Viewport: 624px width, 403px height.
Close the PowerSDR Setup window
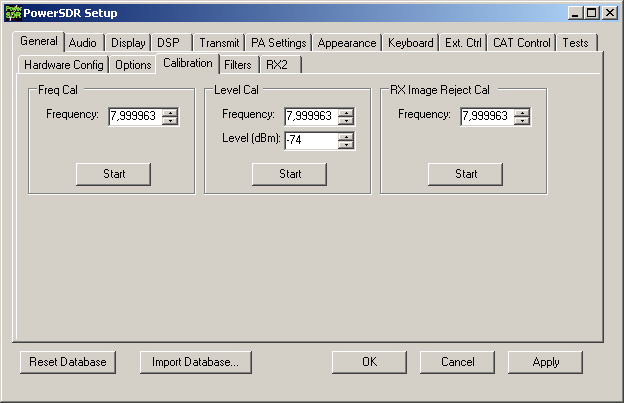pos(610,13)
